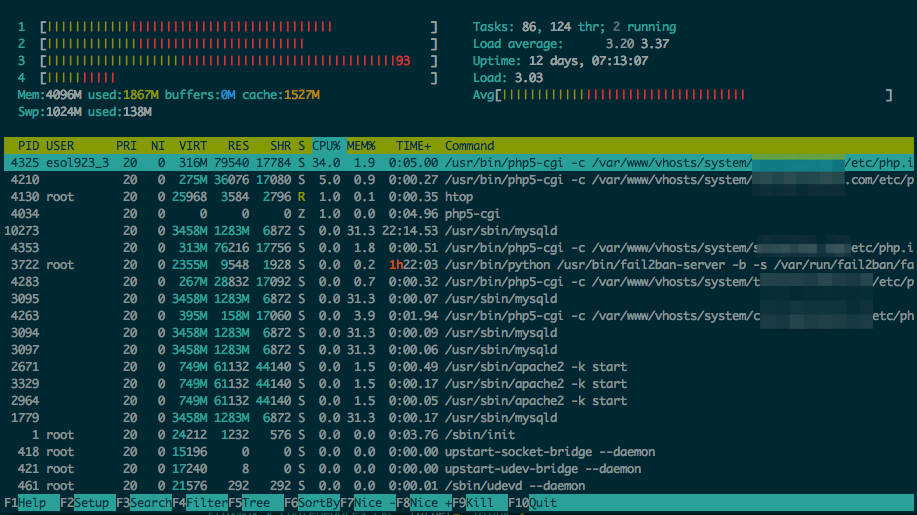Select process row PID 4283

click(x=458, y=281)
